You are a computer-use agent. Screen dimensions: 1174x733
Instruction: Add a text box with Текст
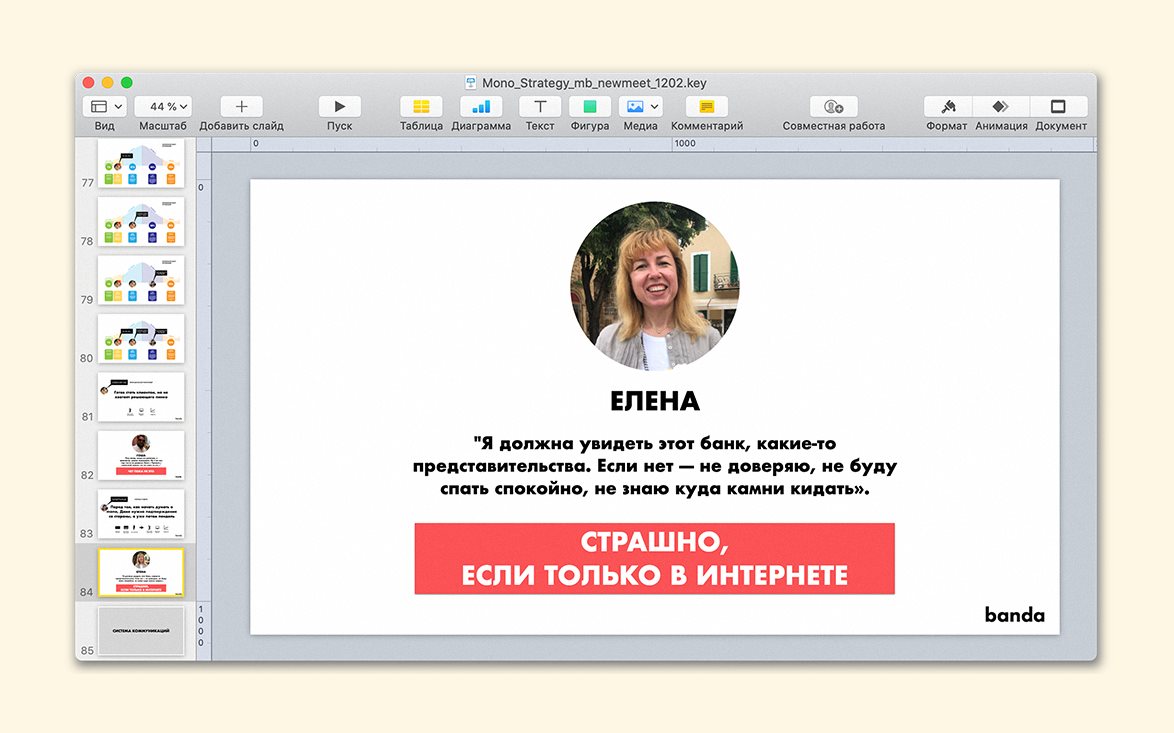click(x=540, y=107)
